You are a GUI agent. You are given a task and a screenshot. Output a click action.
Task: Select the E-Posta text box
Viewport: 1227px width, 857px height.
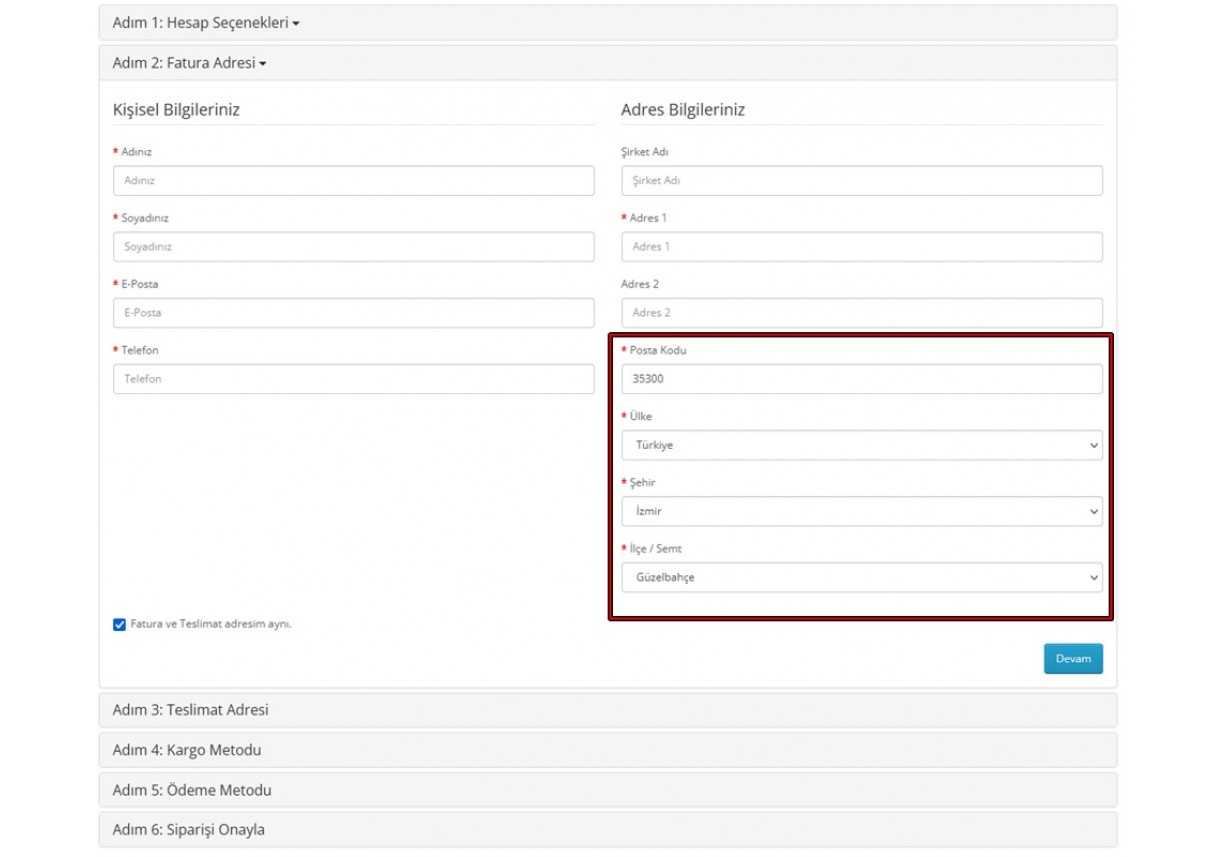coord(351,312)
